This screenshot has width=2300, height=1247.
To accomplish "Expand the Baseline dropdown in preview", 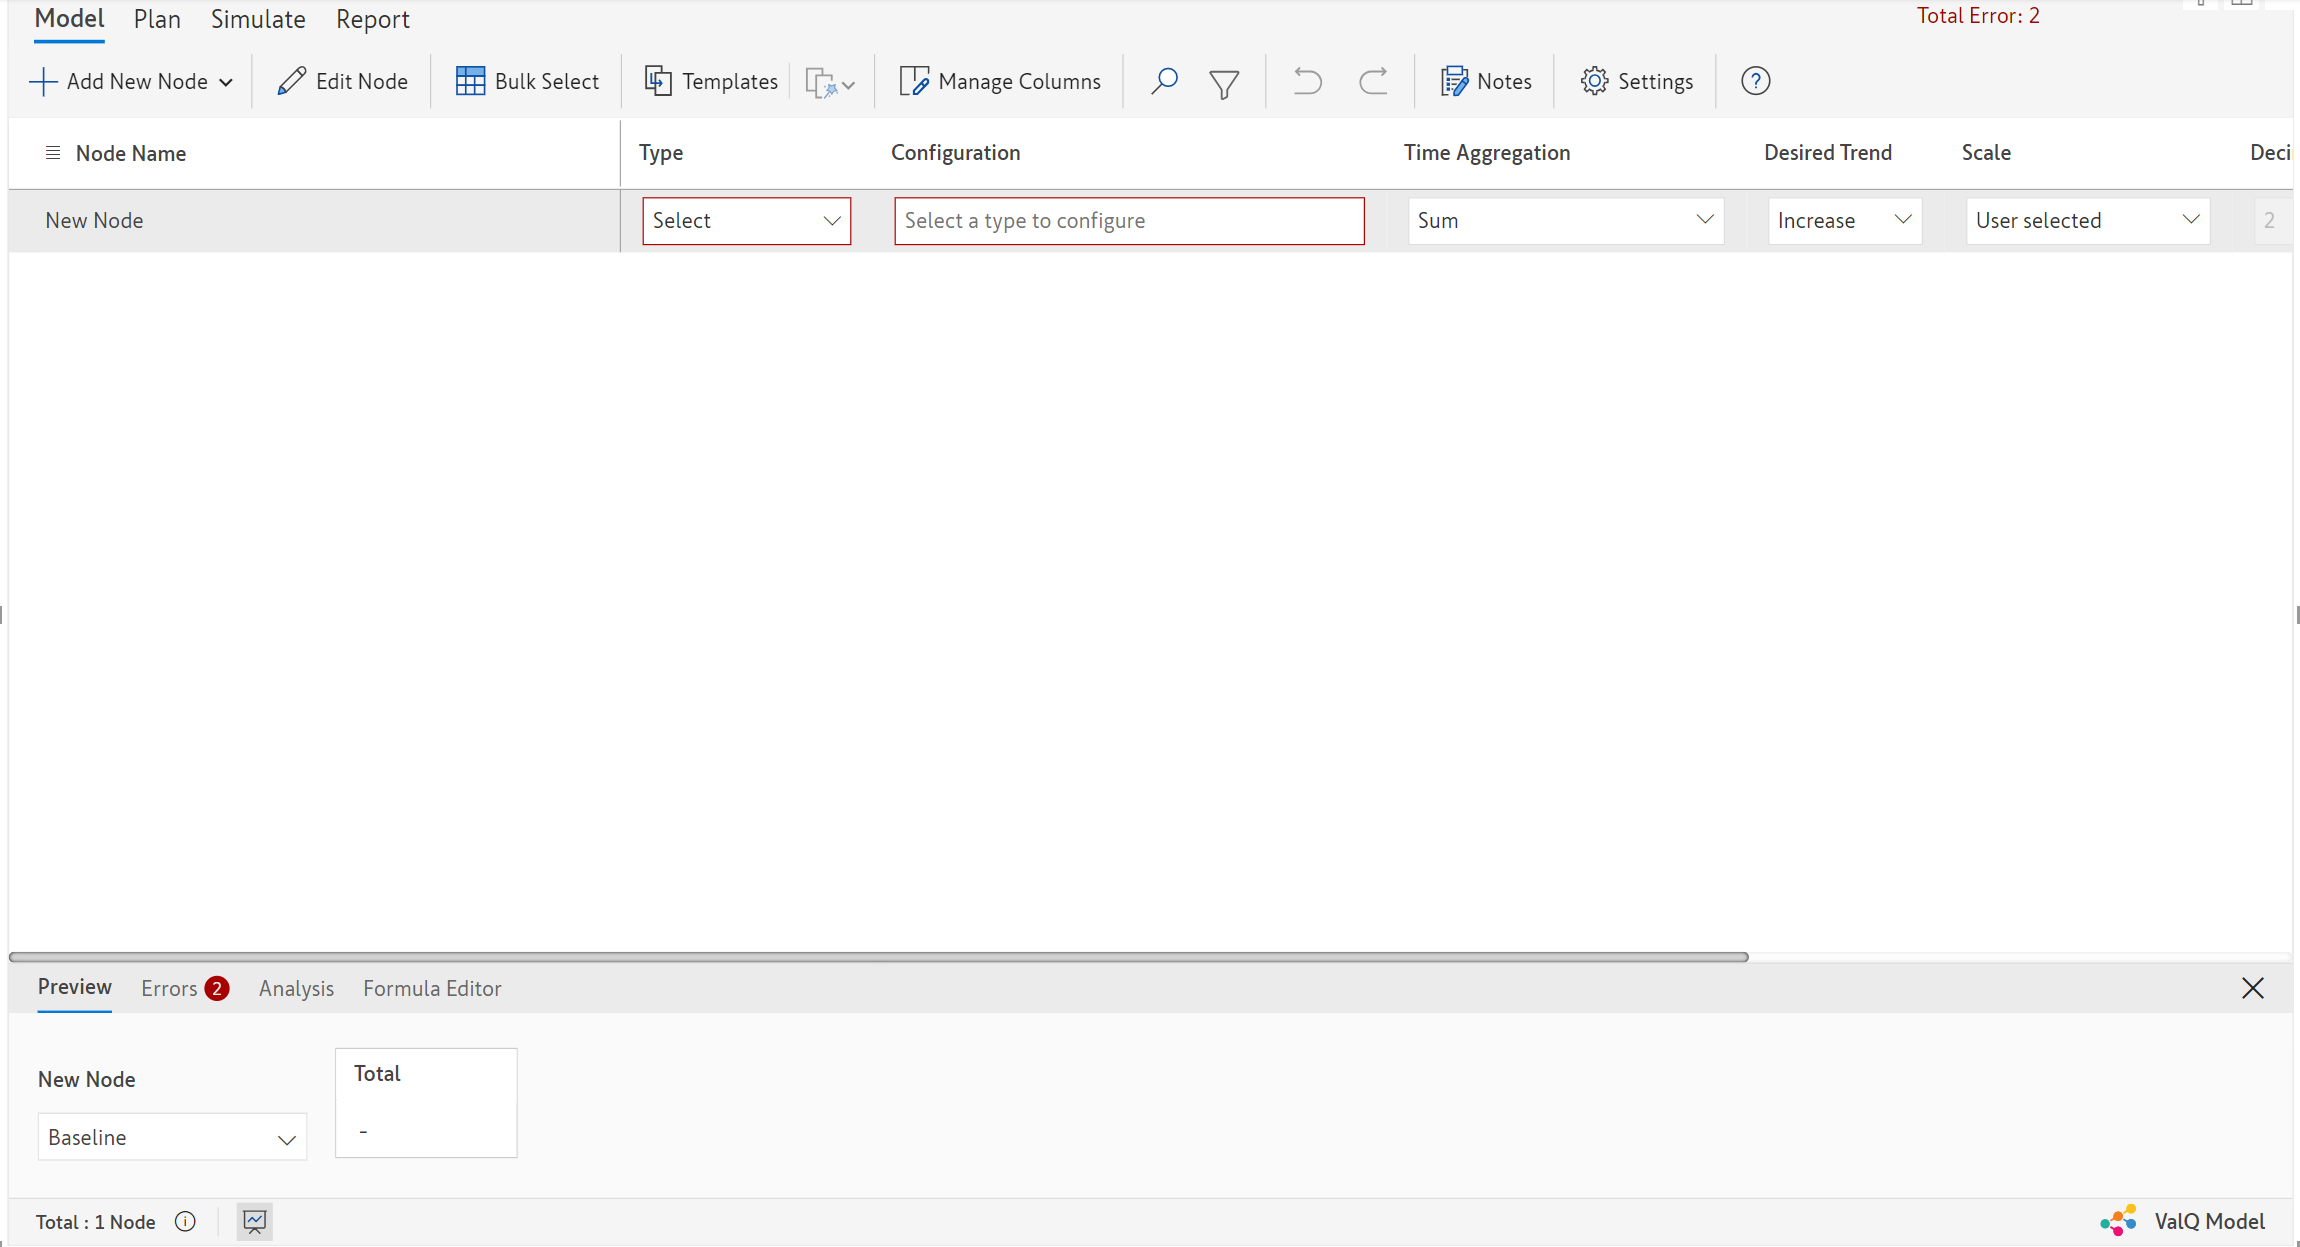I will (172, 1138).
